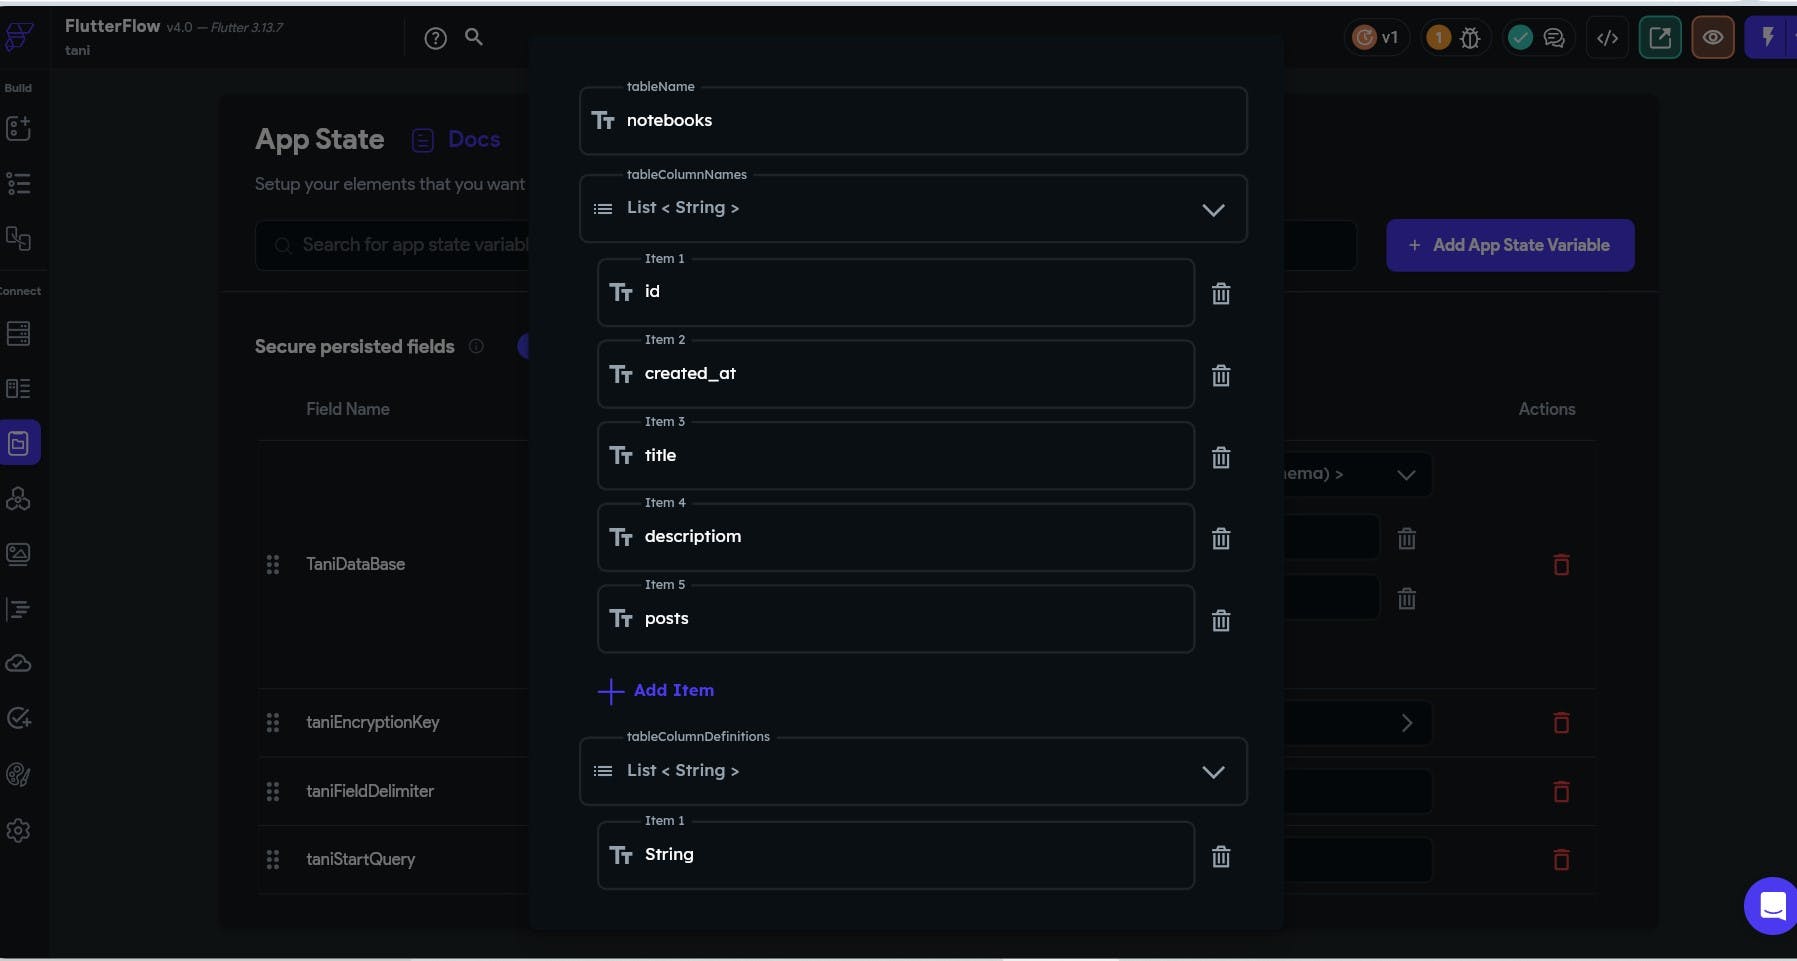Click the v1 version history button

point(1377,38)
